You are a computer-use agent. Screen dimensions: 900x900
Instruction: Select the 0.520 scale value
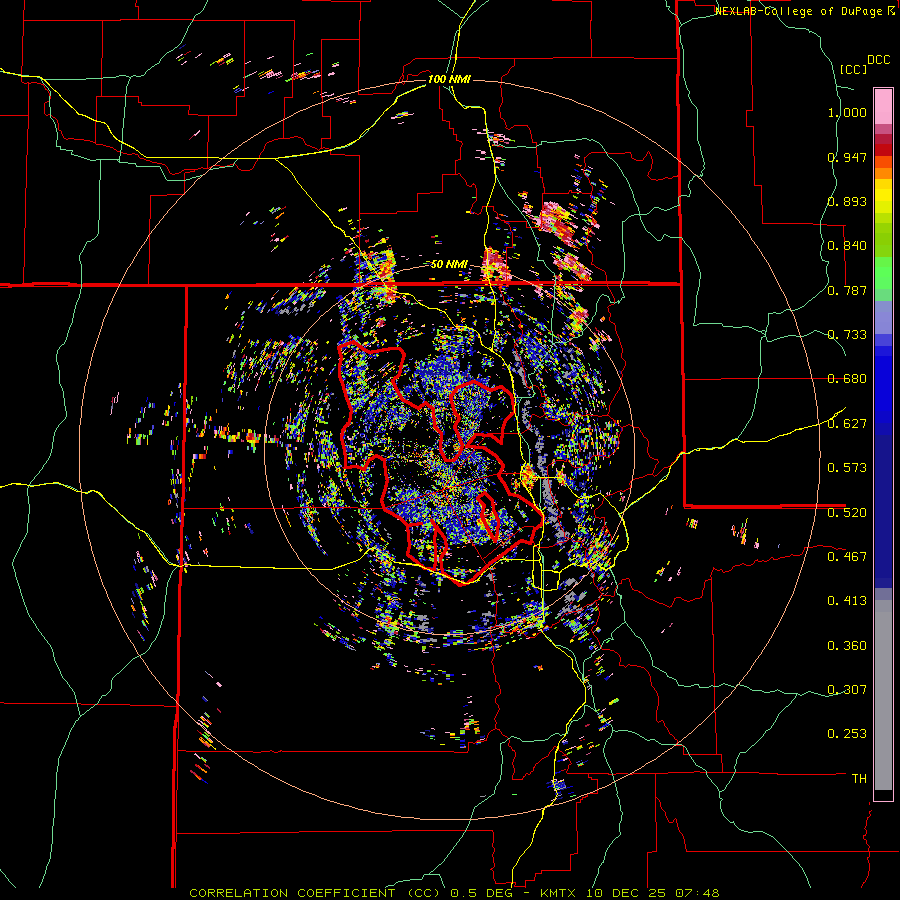[847, 513]
